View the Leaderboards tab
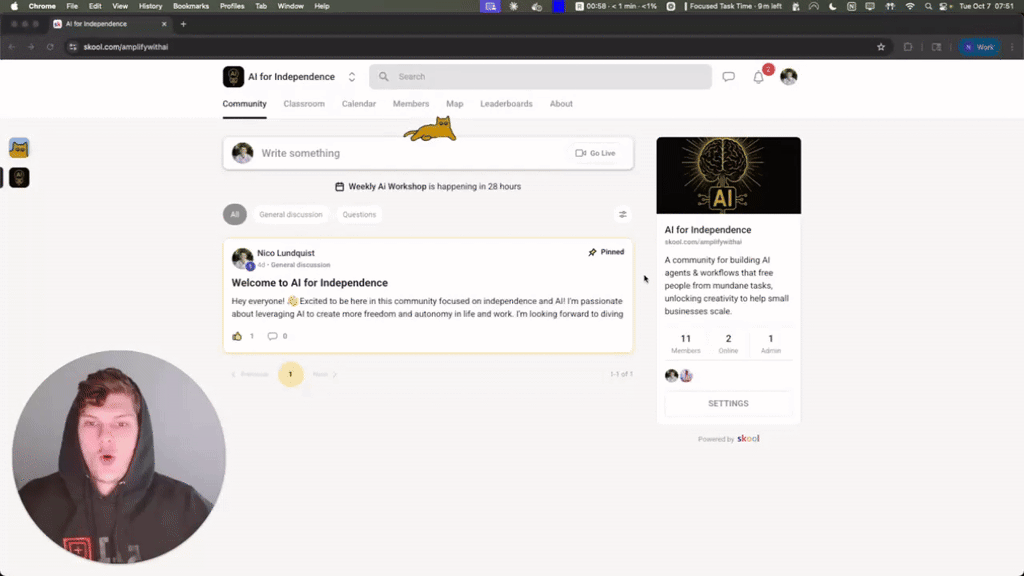1024x576 pixels. click(x=506, y=104)
